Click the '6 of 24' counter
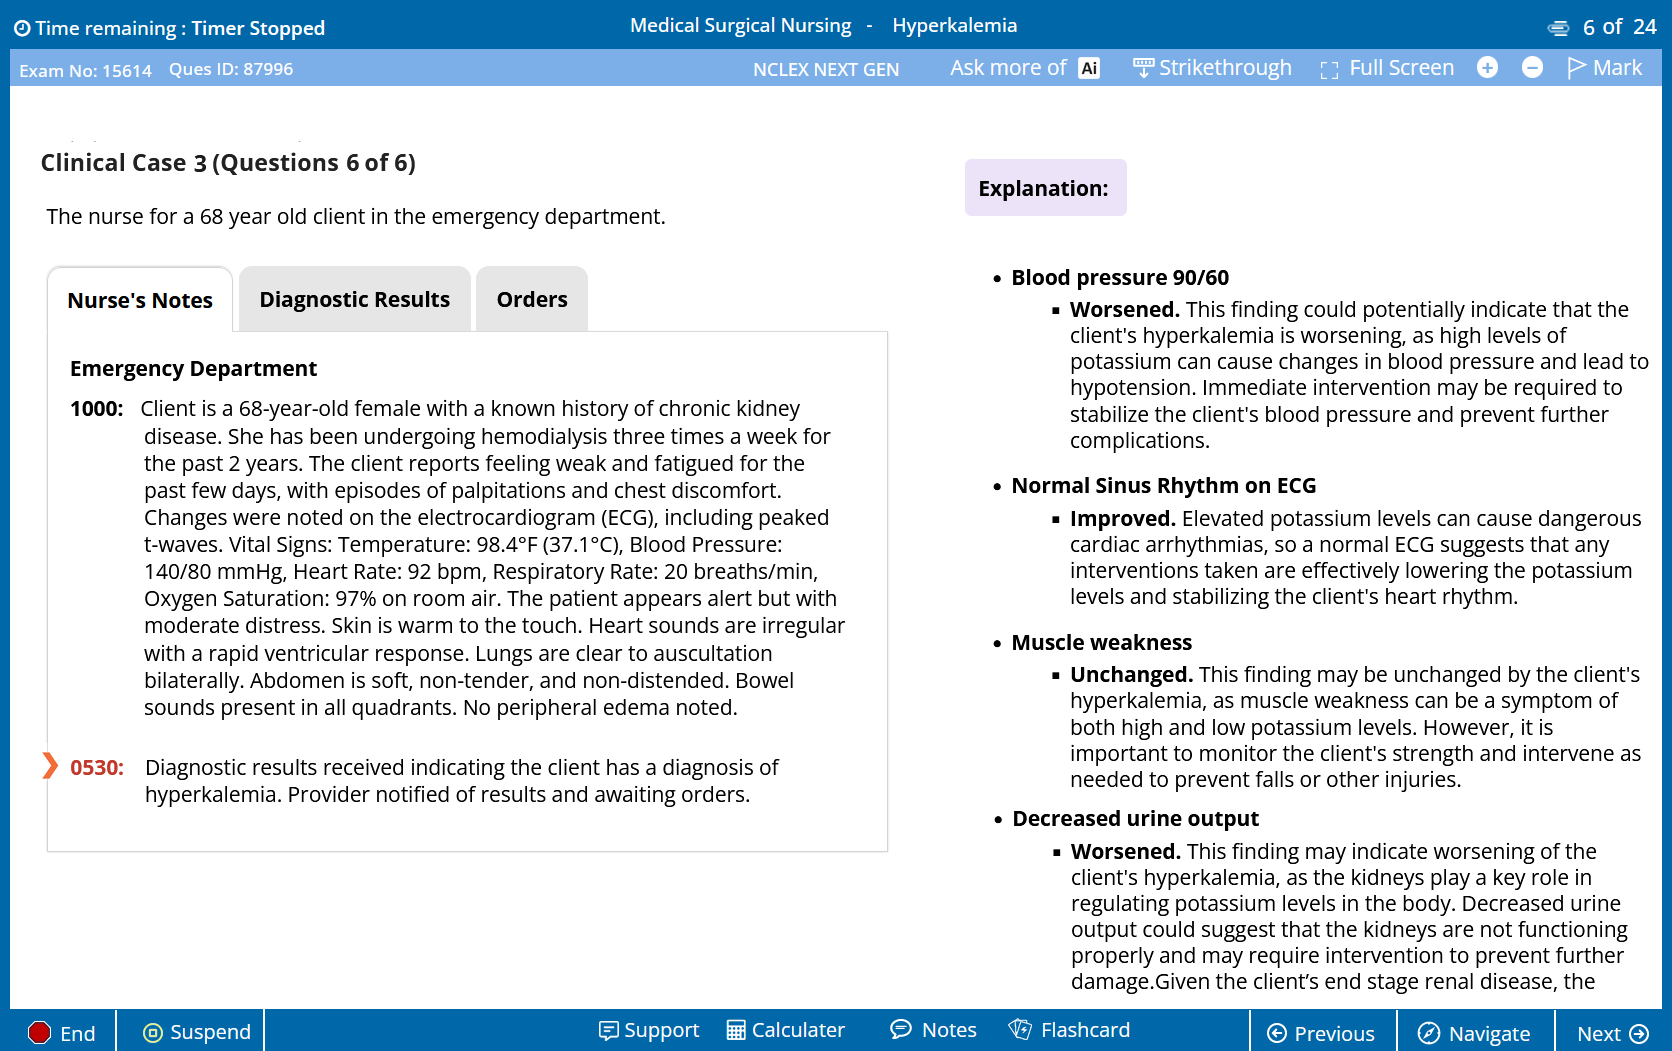1672x1051 pixels. pyautogui.click(x=1620, y=27)
